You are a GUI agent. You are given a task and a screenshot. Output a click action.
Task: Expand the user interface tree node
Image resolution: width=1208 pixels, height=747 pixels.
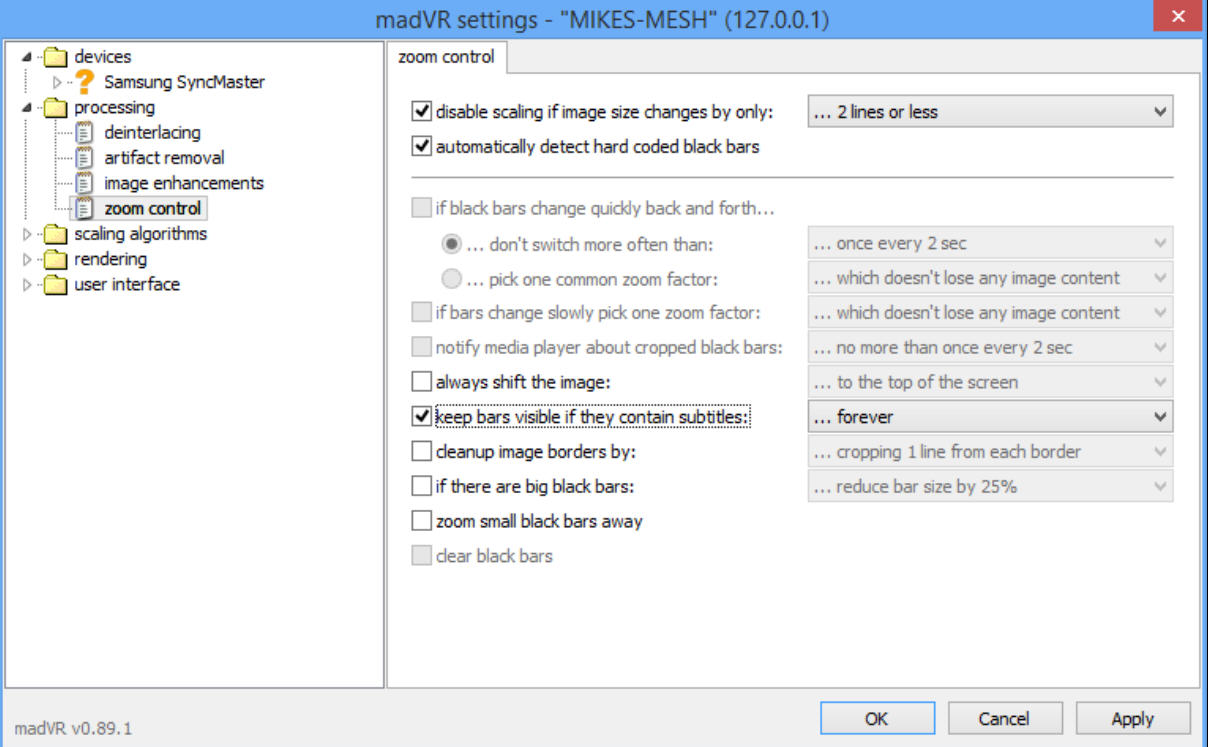(27, 285)
